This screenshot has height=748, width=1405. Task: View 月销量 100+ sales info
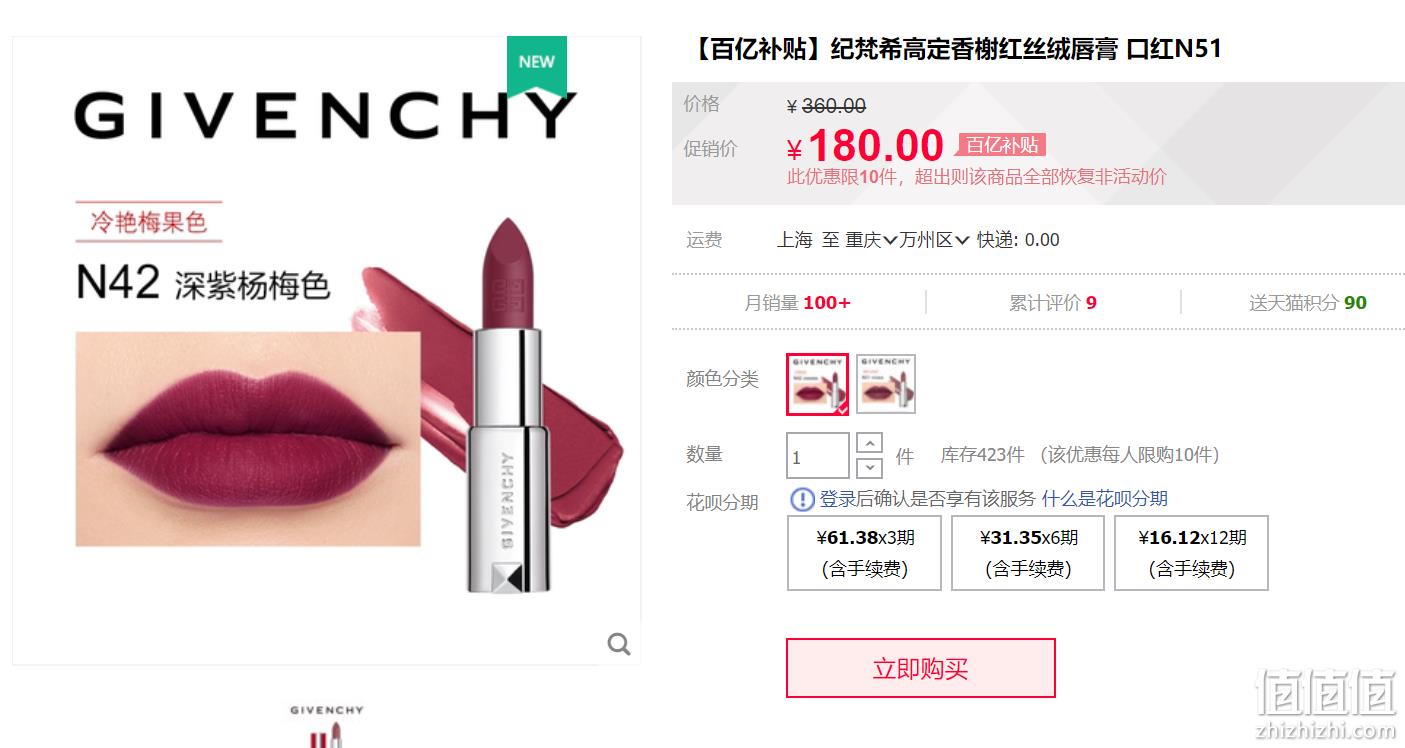pos(797,303)
